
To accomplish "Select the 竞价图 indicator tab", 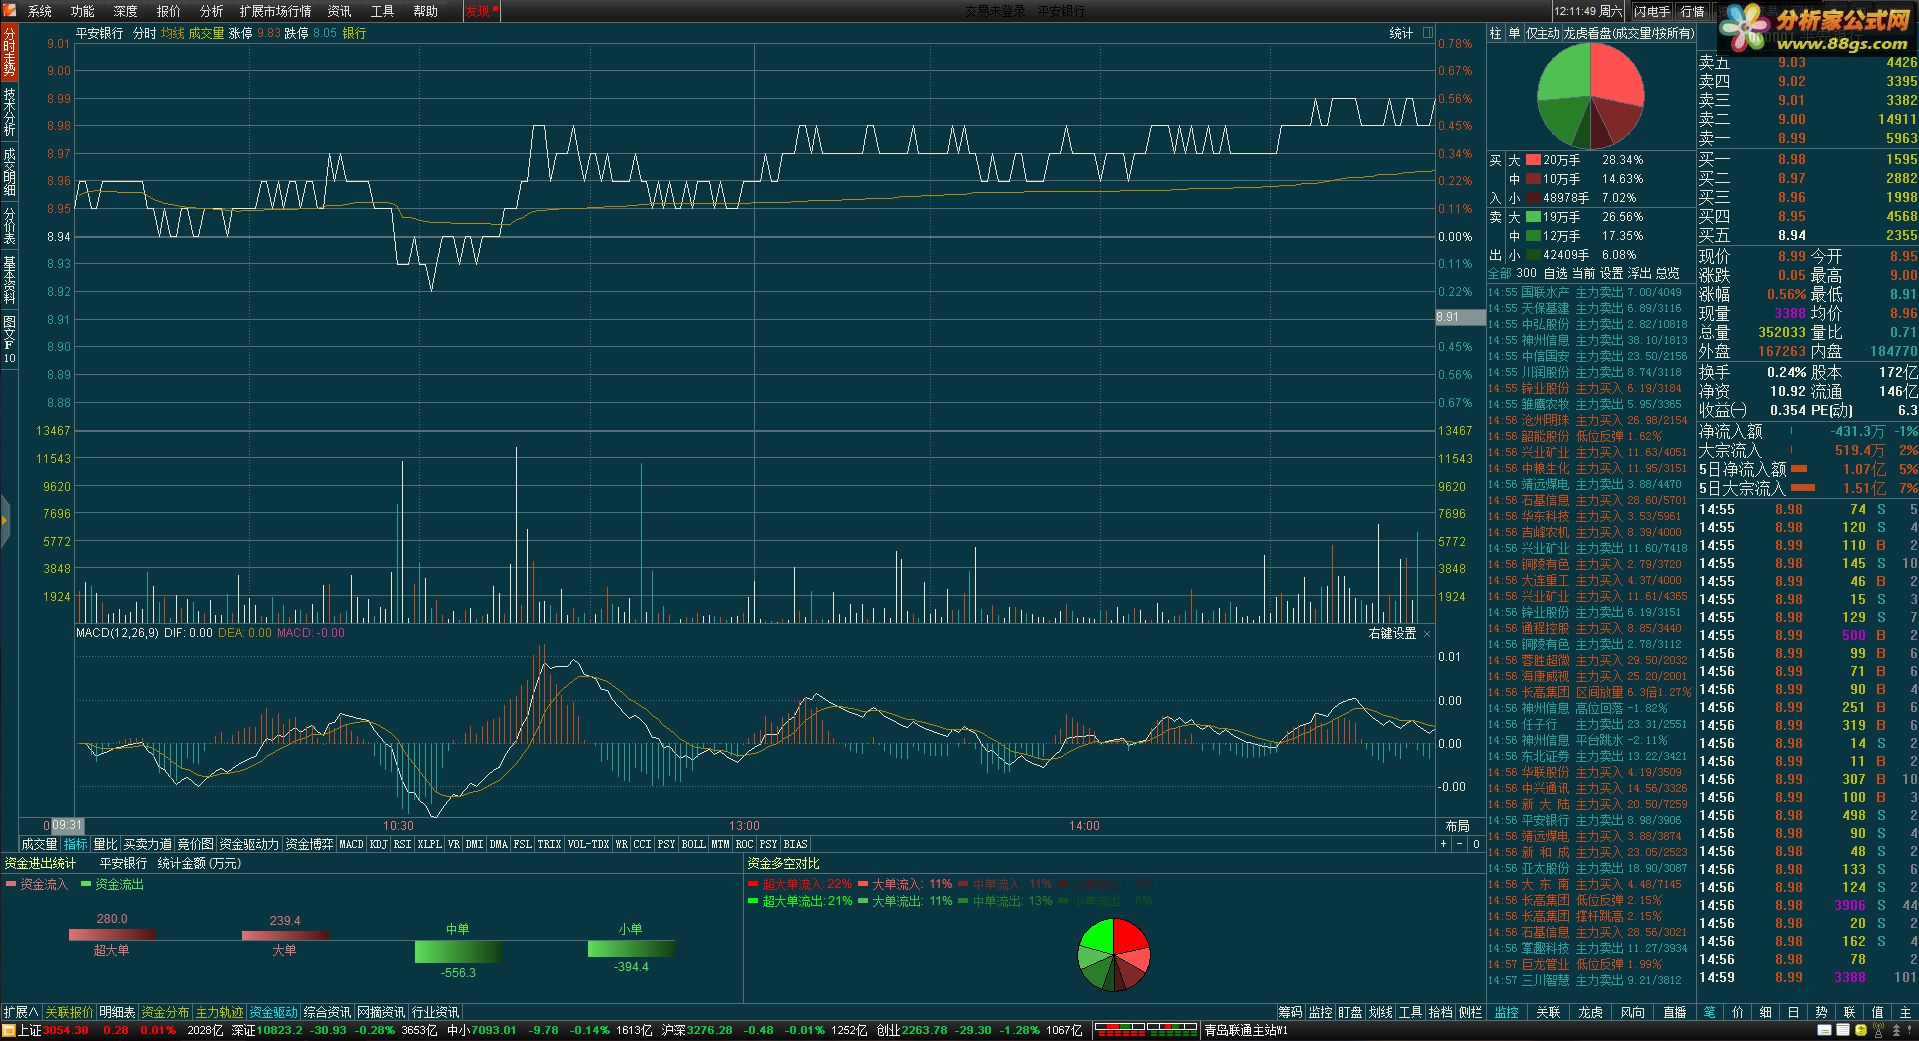I will [x=195, y=844].
